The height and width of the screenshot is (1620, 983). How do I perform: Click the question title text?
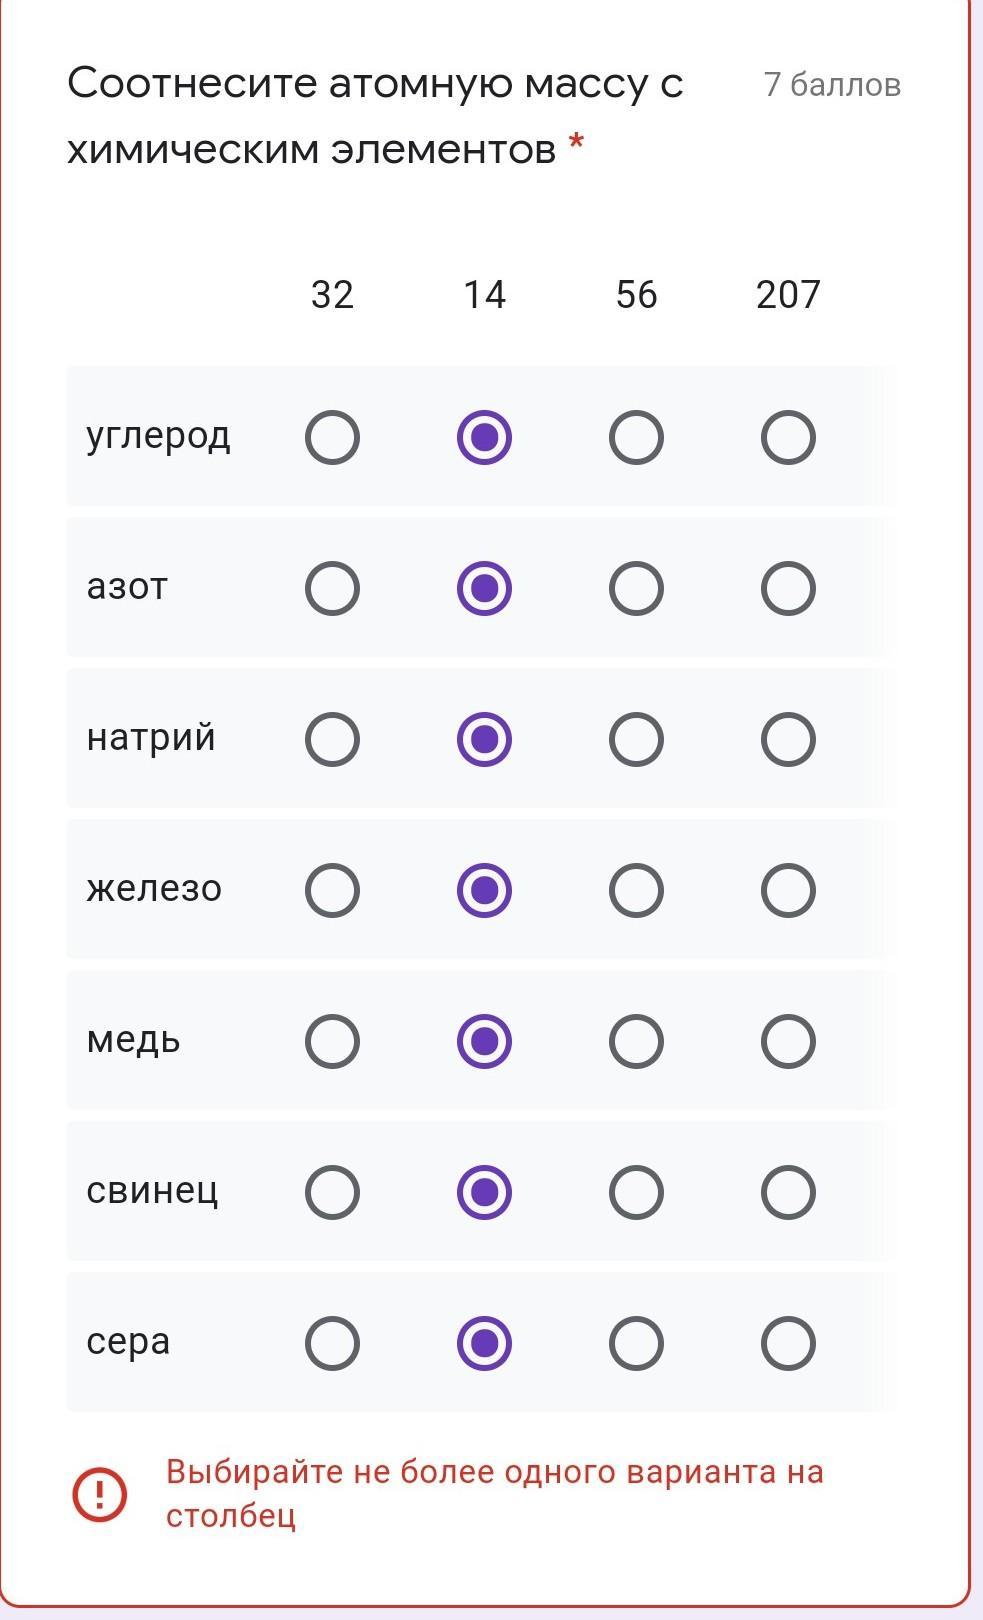click(375, 116)
